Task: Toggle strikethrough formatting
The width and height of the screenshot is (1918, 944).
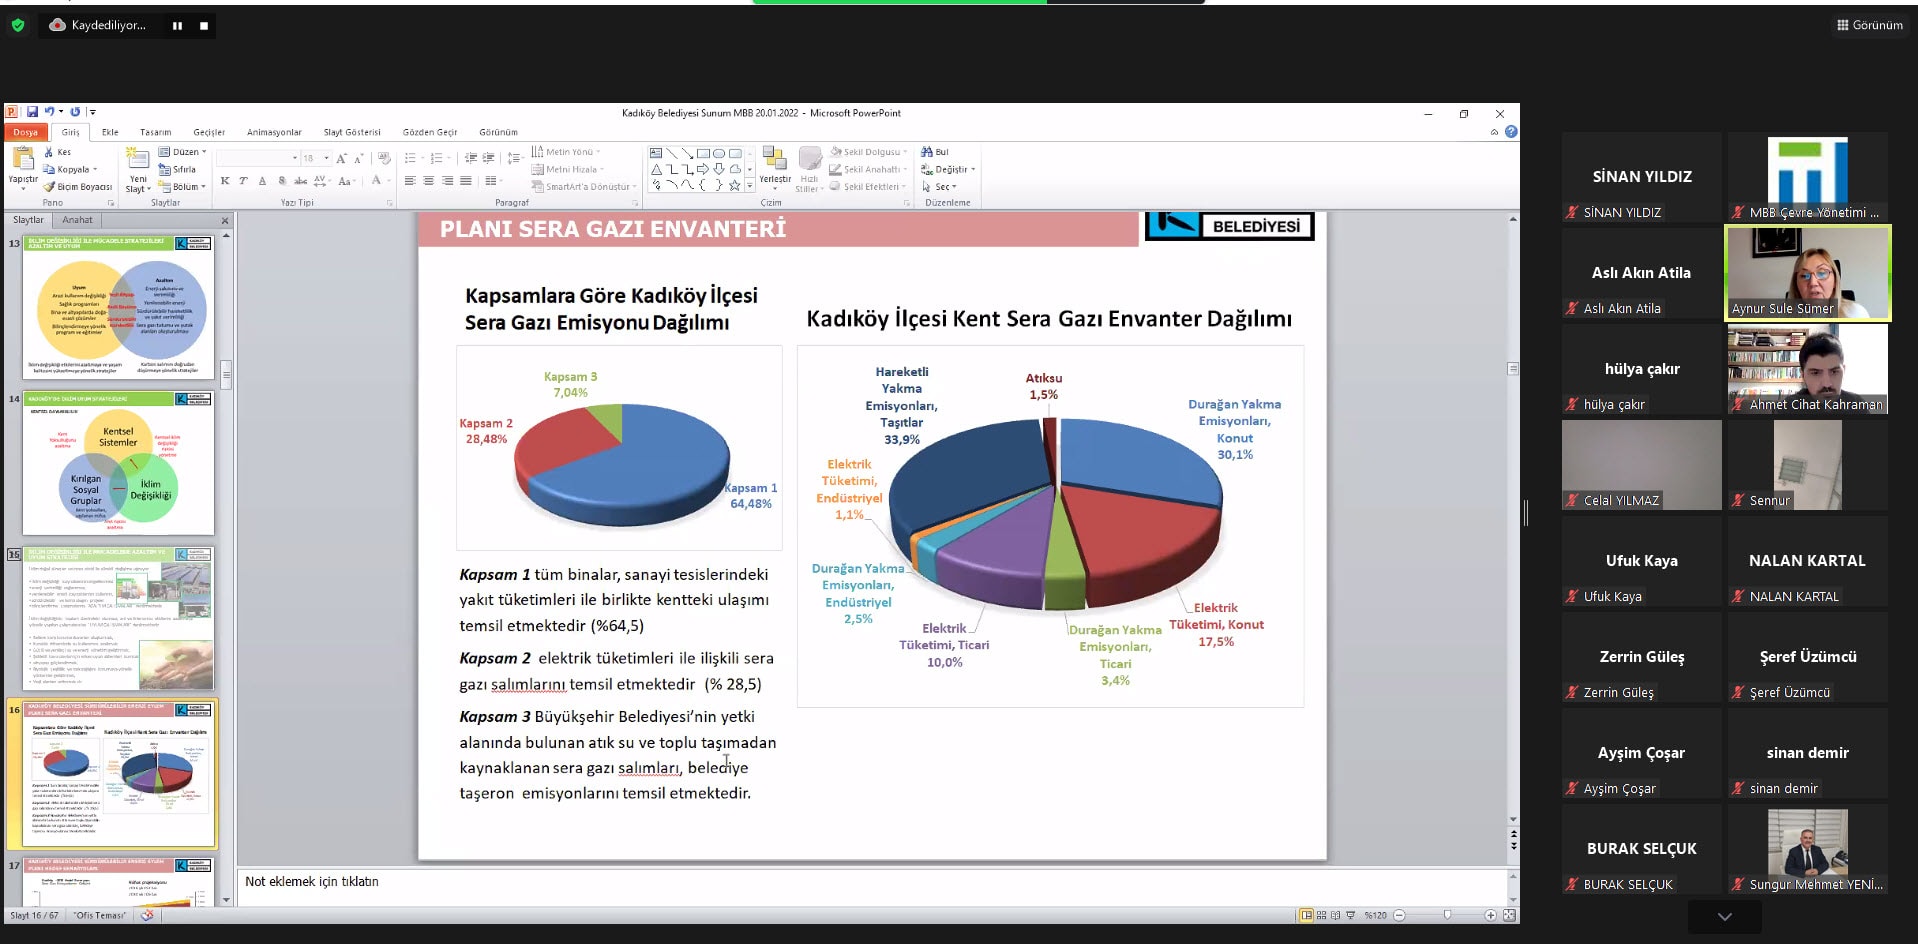Action: point(300,181)
